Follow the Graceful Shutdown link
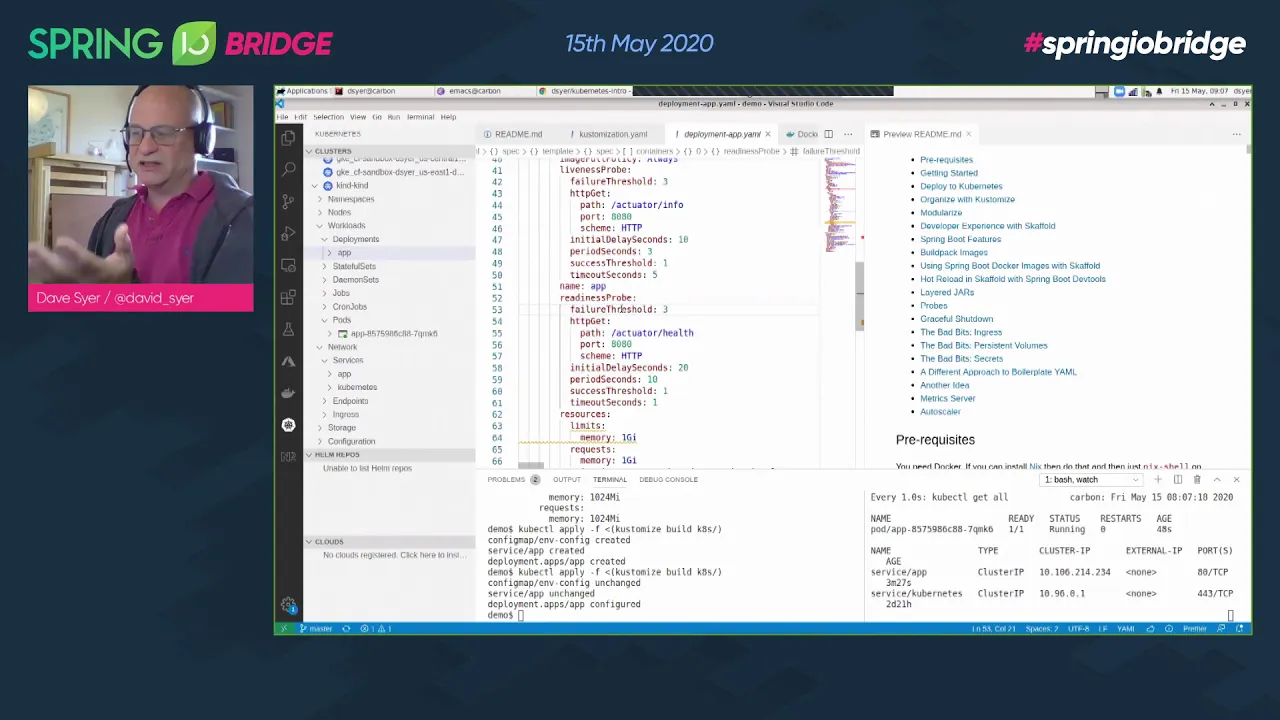Screen dimensions: 1280x720 pyautogui.click(x=957, y=319)
